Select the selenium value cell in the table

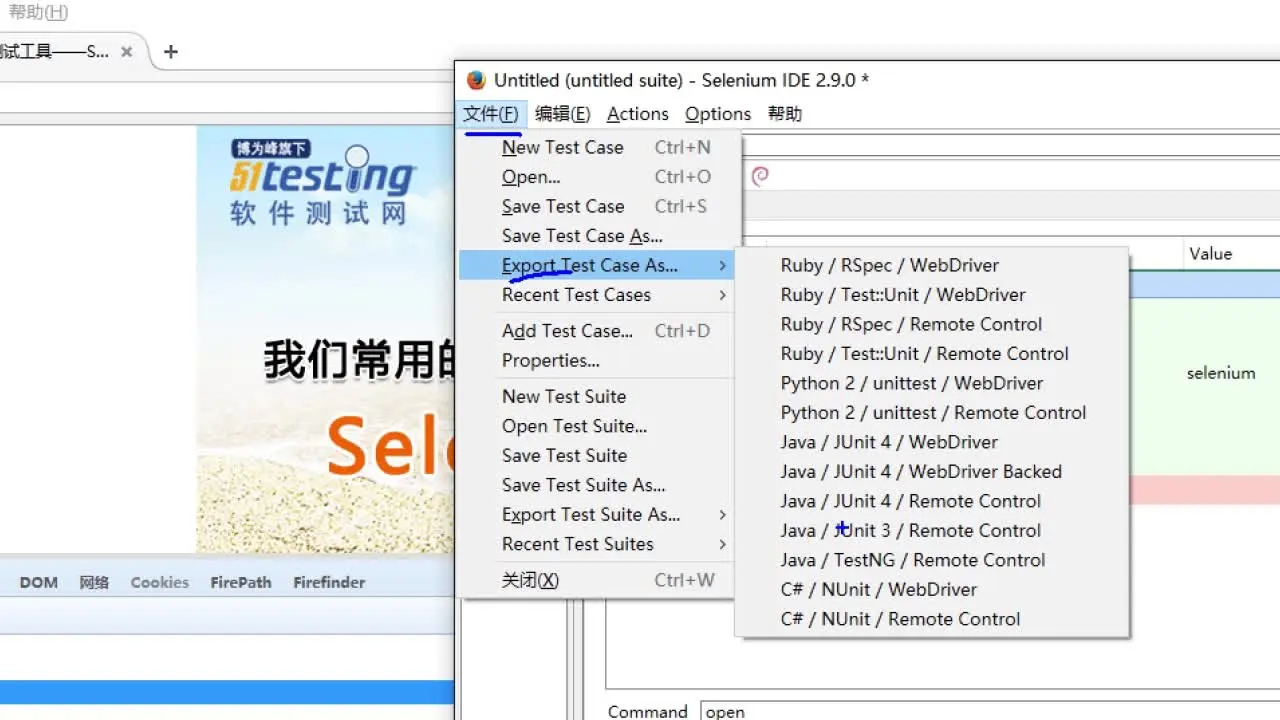(1221, 373)
